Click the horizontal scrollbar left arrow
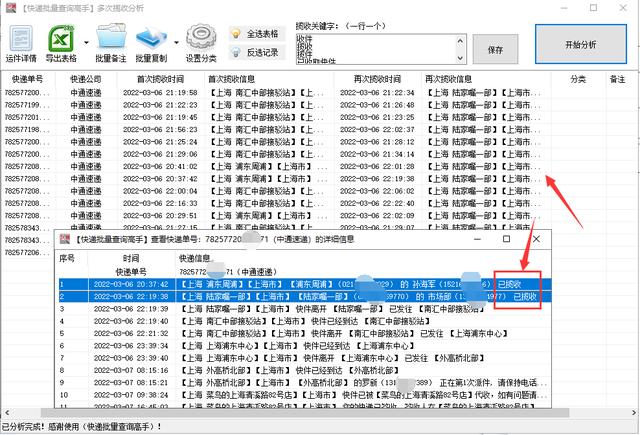640x435 pixels. (7, 413)
